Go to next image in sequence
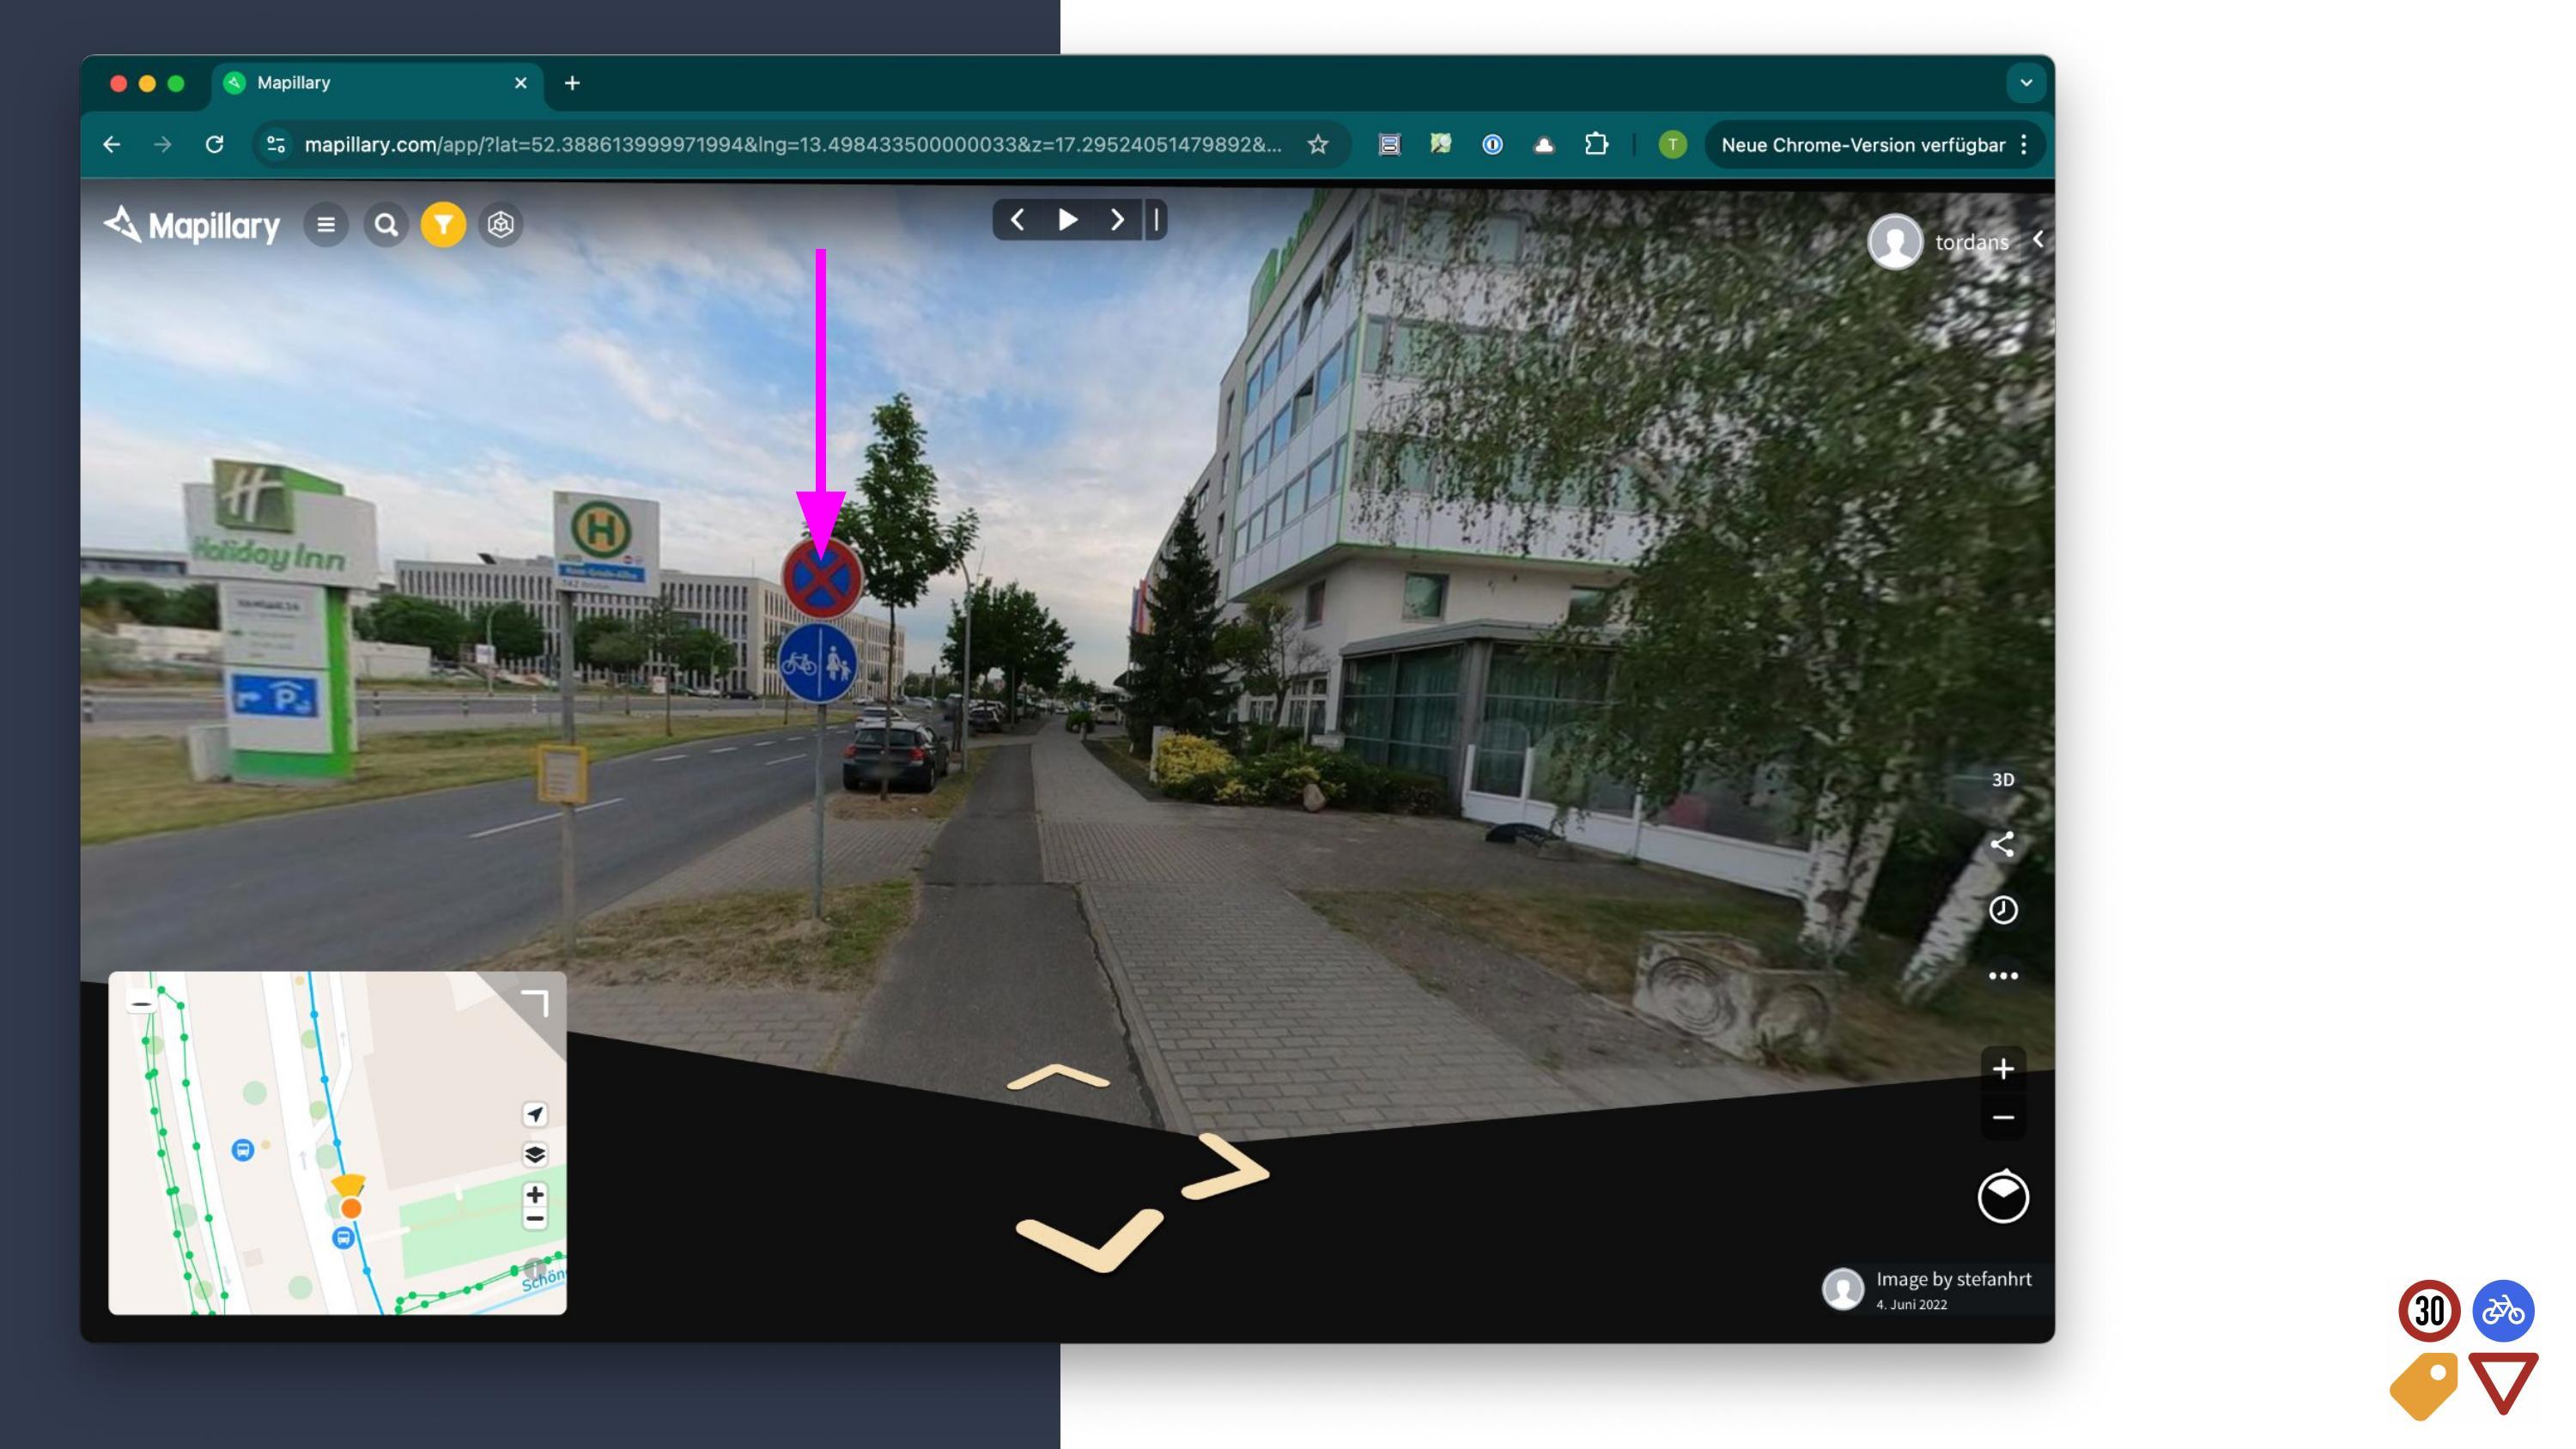This screenshot has height=1449, width=2576. (1117, 220)
